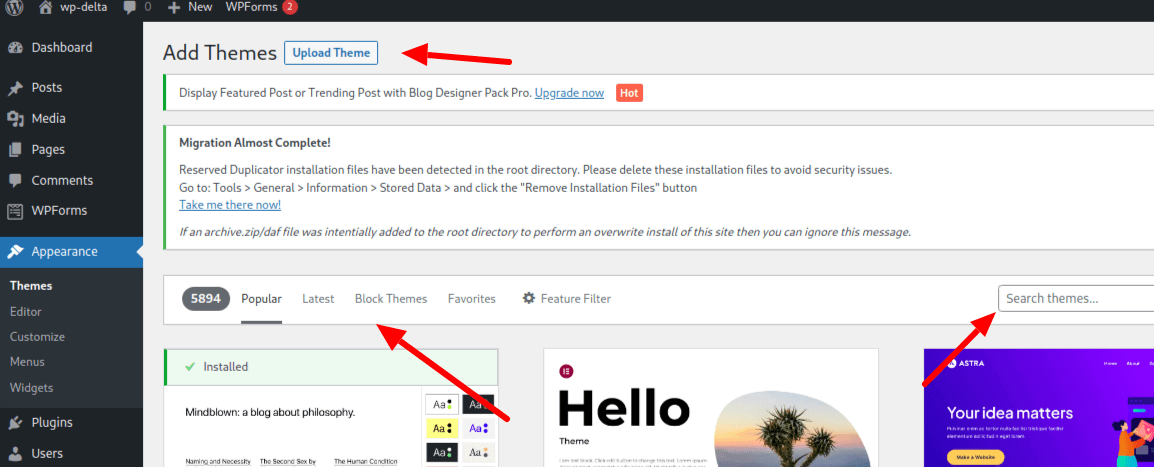The width and height of the screenshot is (1154, 467).
Task: Switch to the Favorites tab
Action: (x=472, y=299)
